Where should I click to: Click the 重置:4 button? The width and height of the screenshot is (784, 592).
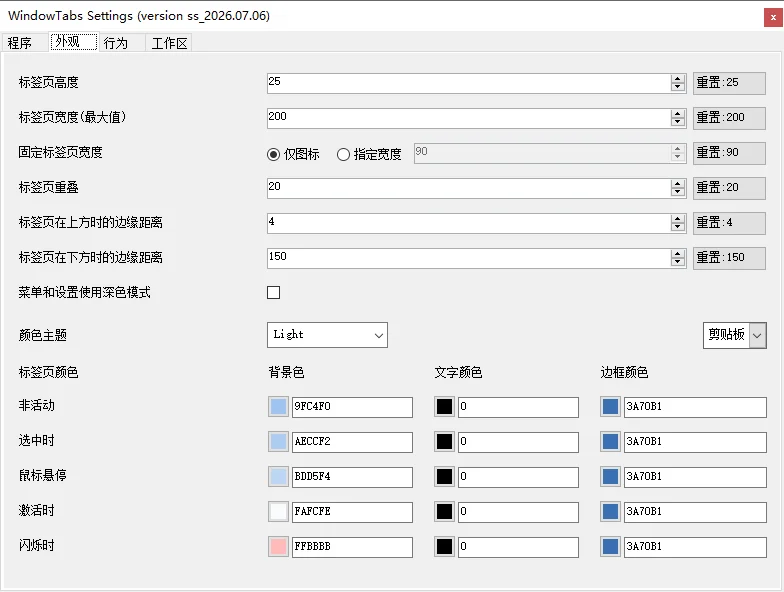pos(729,223)
